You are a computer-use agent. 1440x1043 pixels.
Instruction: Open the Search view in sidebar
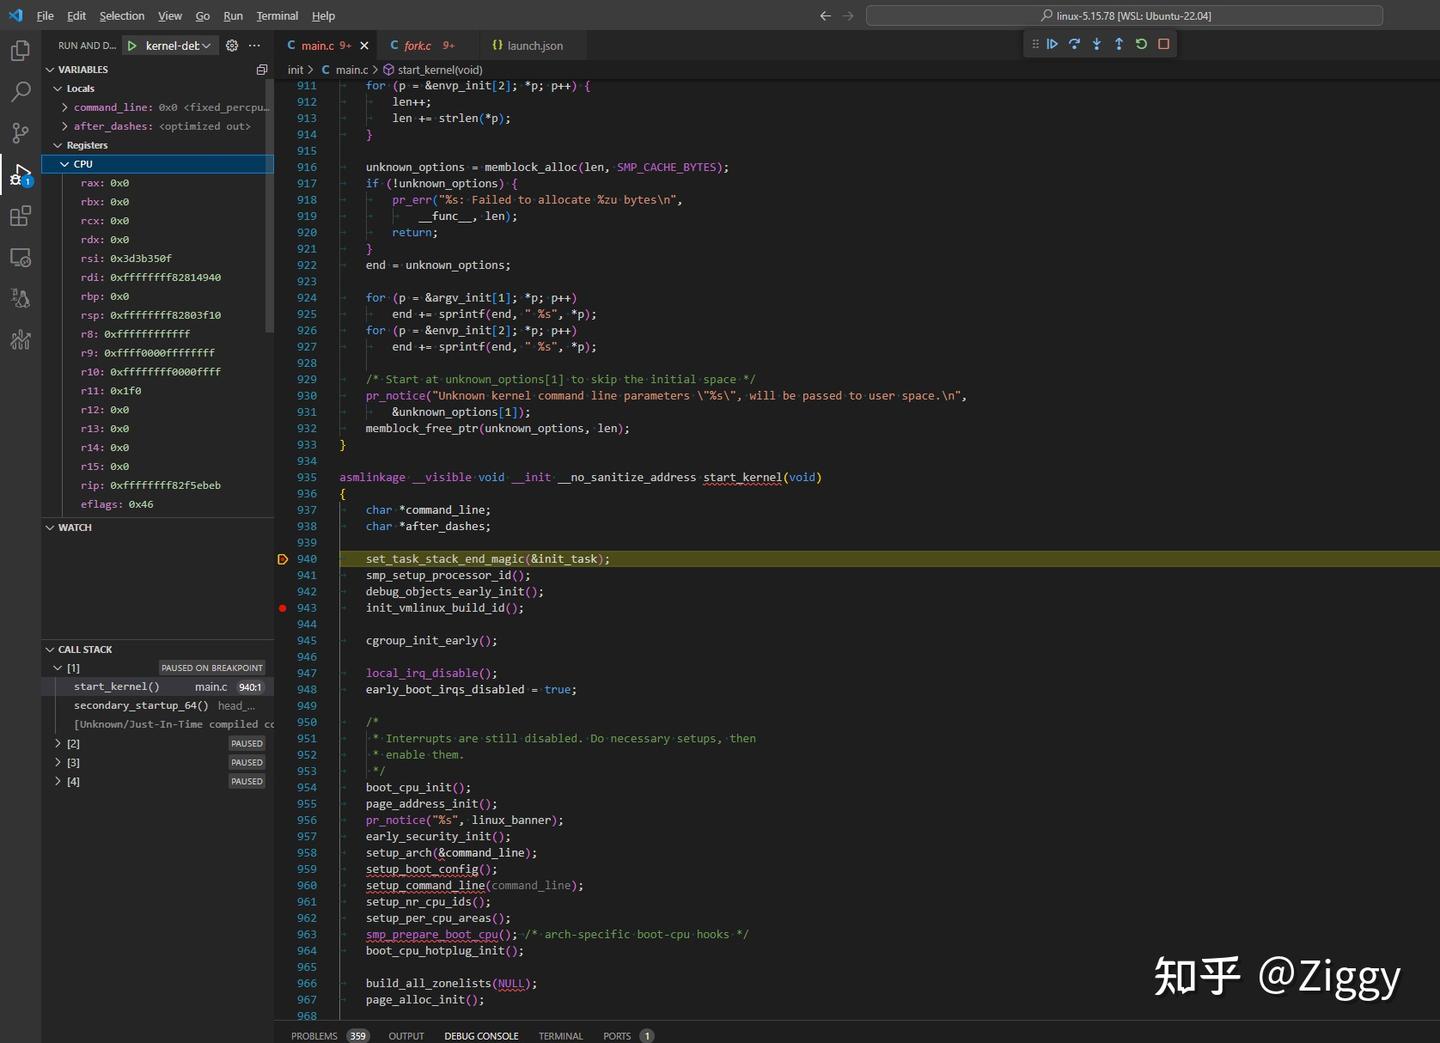click(x=20, y=91)
